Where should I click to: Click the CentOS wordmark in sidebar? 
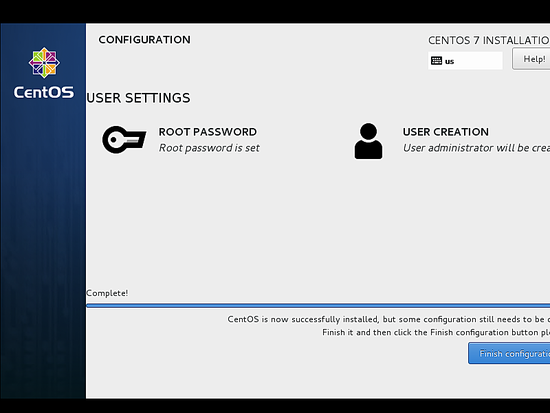point(44,92)
